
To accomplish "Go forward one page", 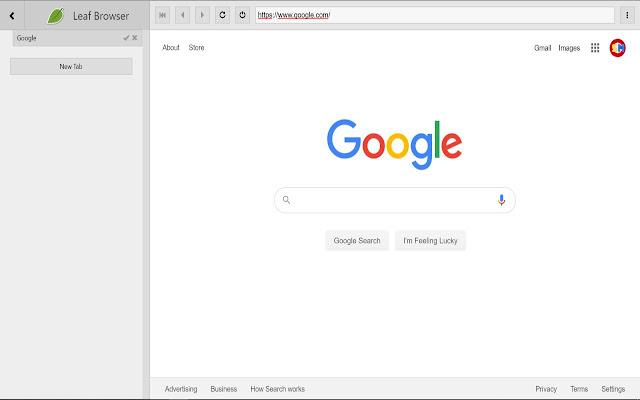I will 202,16.
